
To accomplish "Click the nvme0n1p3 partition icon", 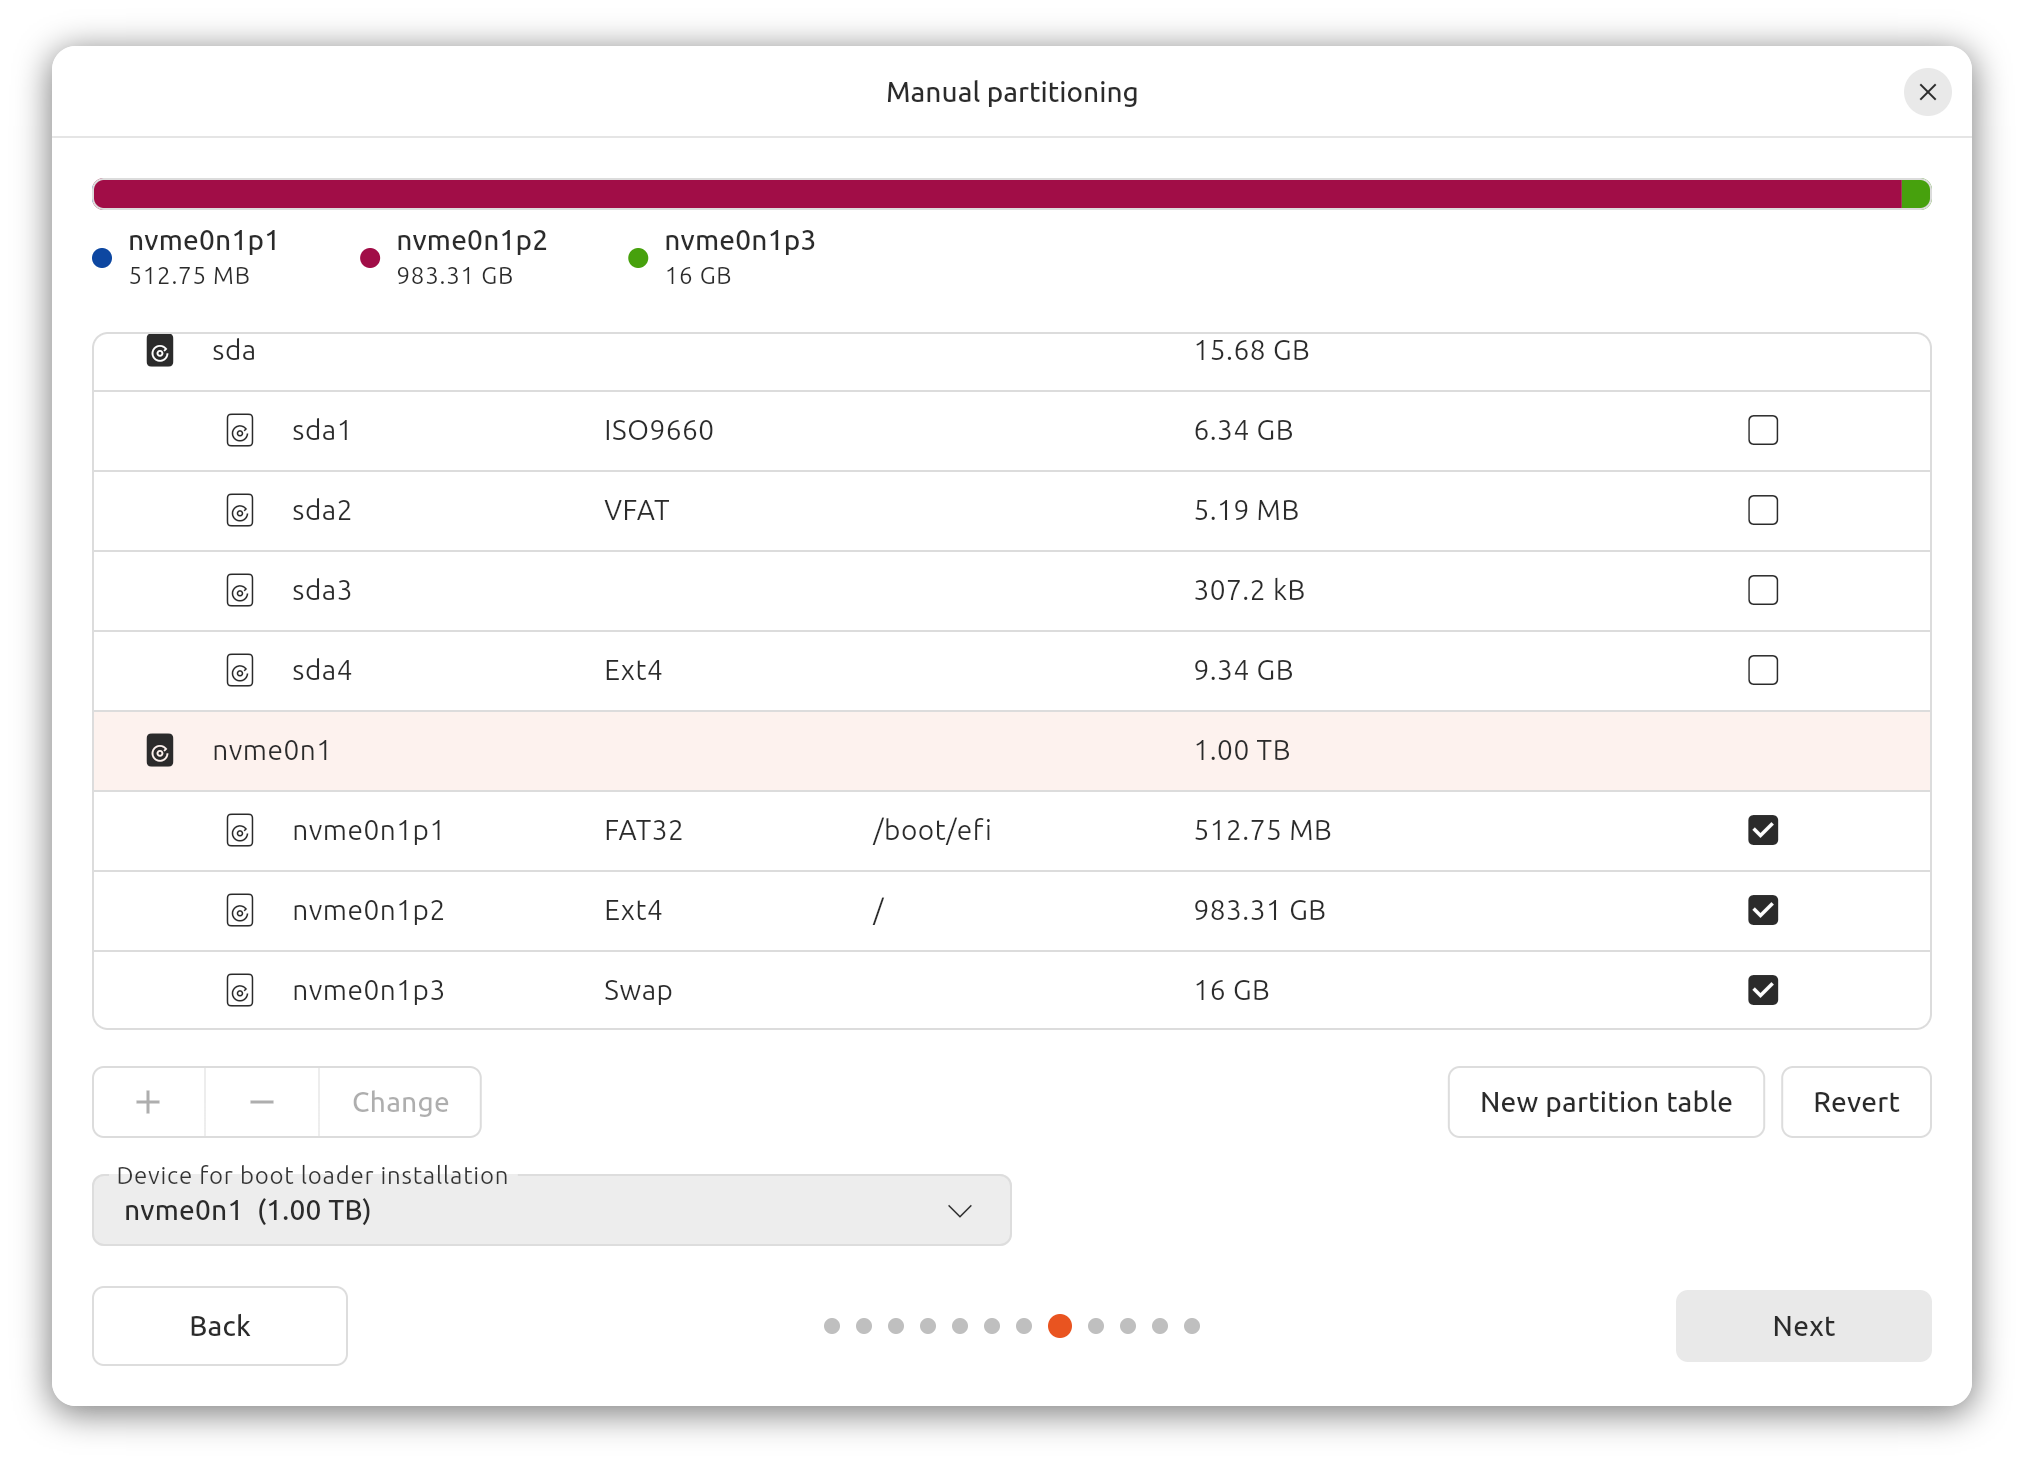I will tap(240, 991).
